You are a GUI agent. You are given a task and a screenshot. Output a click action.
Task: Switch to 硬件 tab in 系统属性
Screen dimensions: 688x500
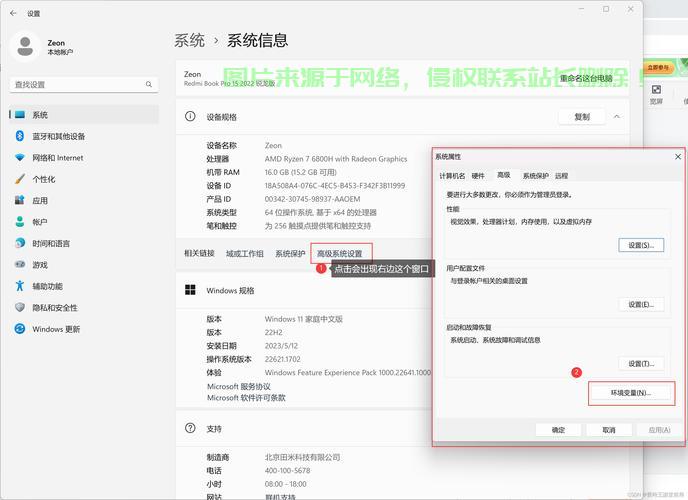pos(478,176)
